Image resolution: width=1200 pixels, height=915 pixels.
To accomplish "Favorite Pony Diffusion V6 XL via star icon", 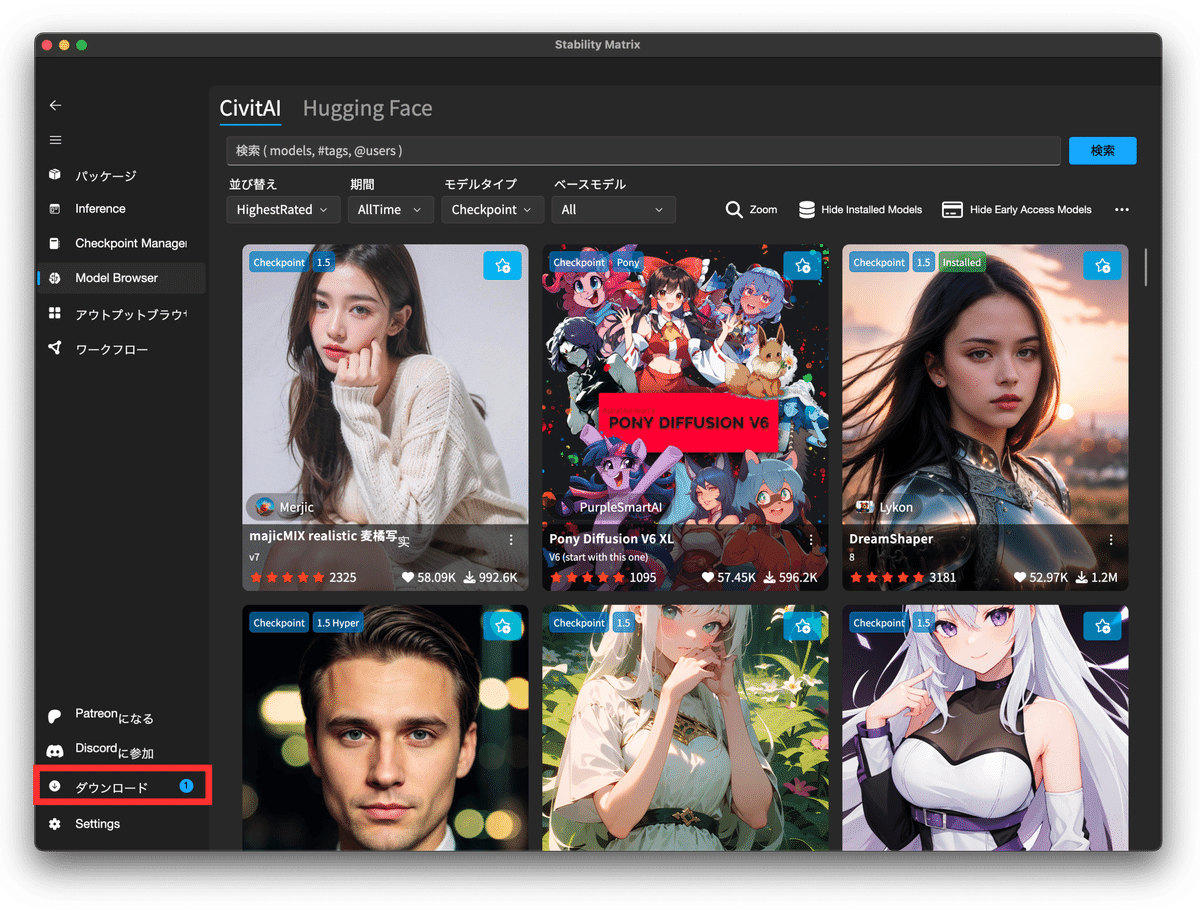I will point(802,266).
